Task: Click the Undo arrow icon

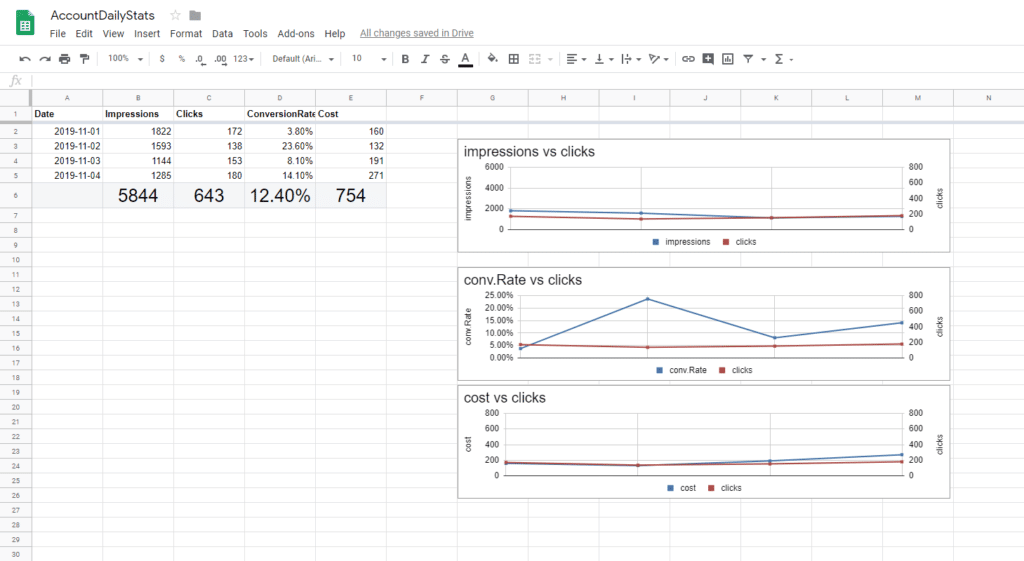Action: point(25,59)
